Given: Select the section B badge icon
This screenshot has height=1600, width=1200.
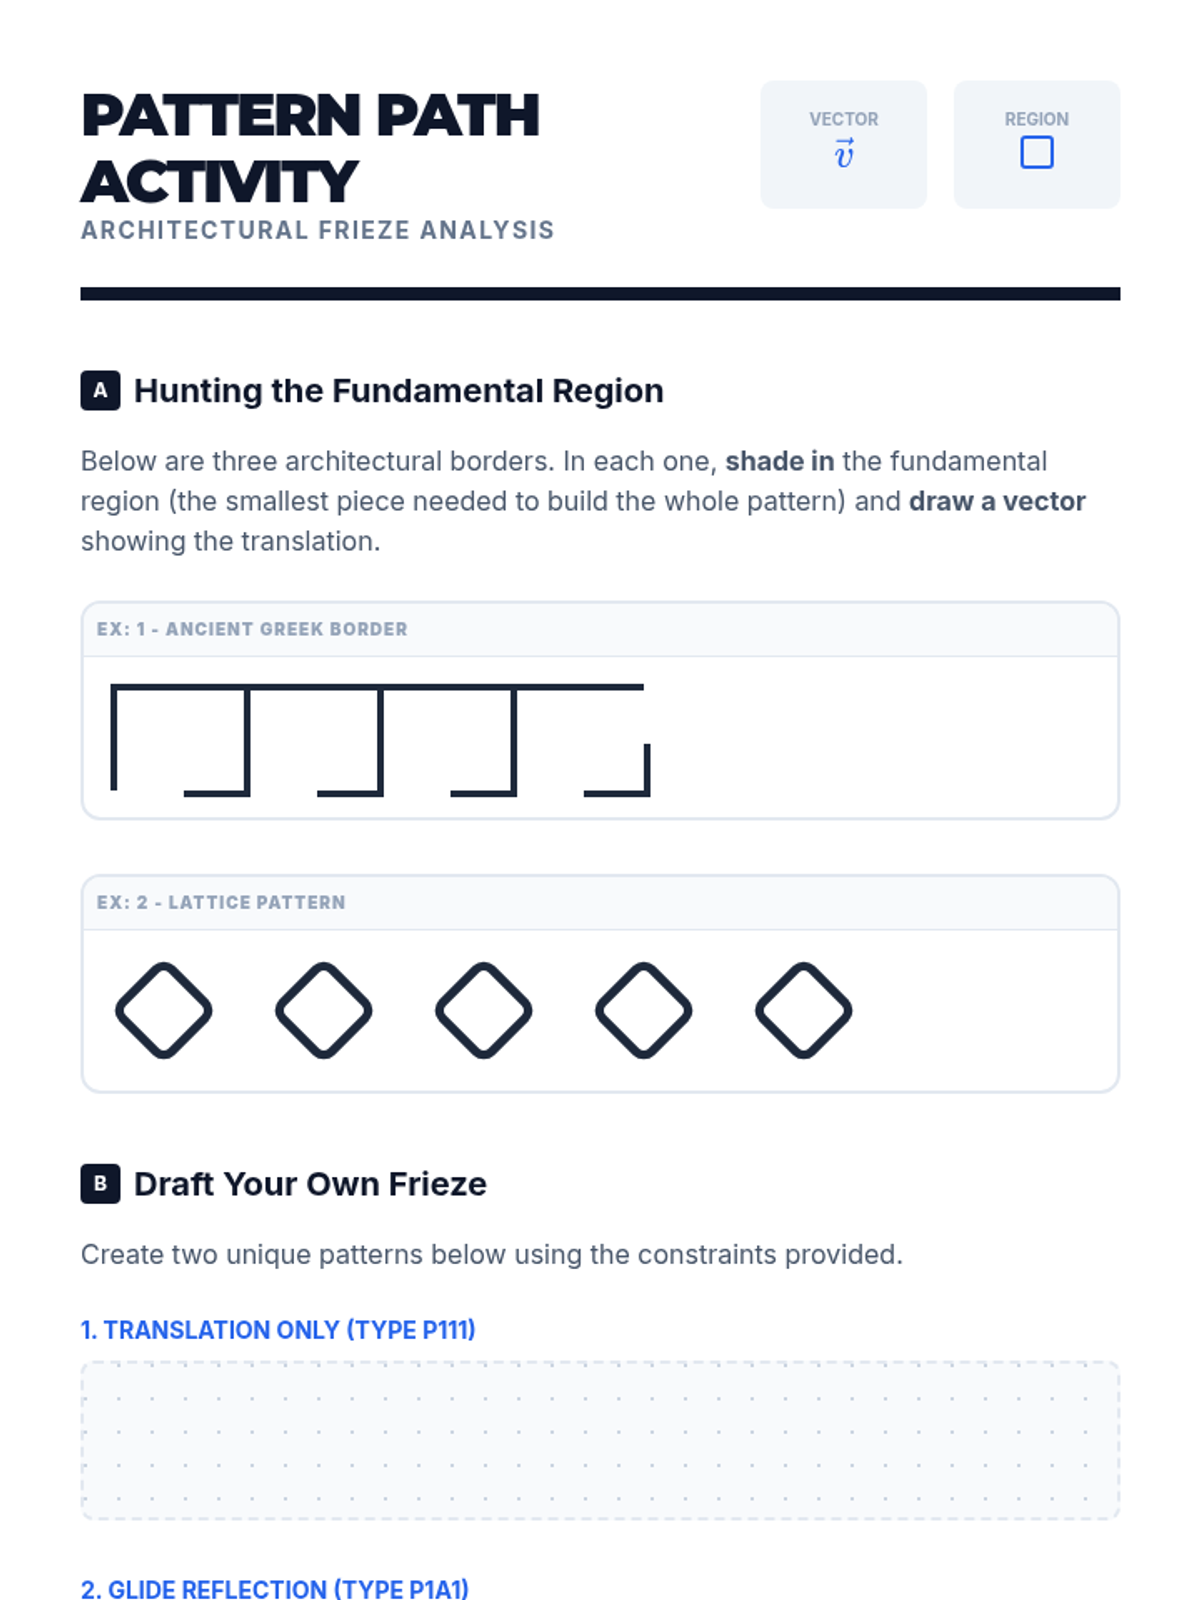Looking at the screenshot, I should pos(100,1183).
